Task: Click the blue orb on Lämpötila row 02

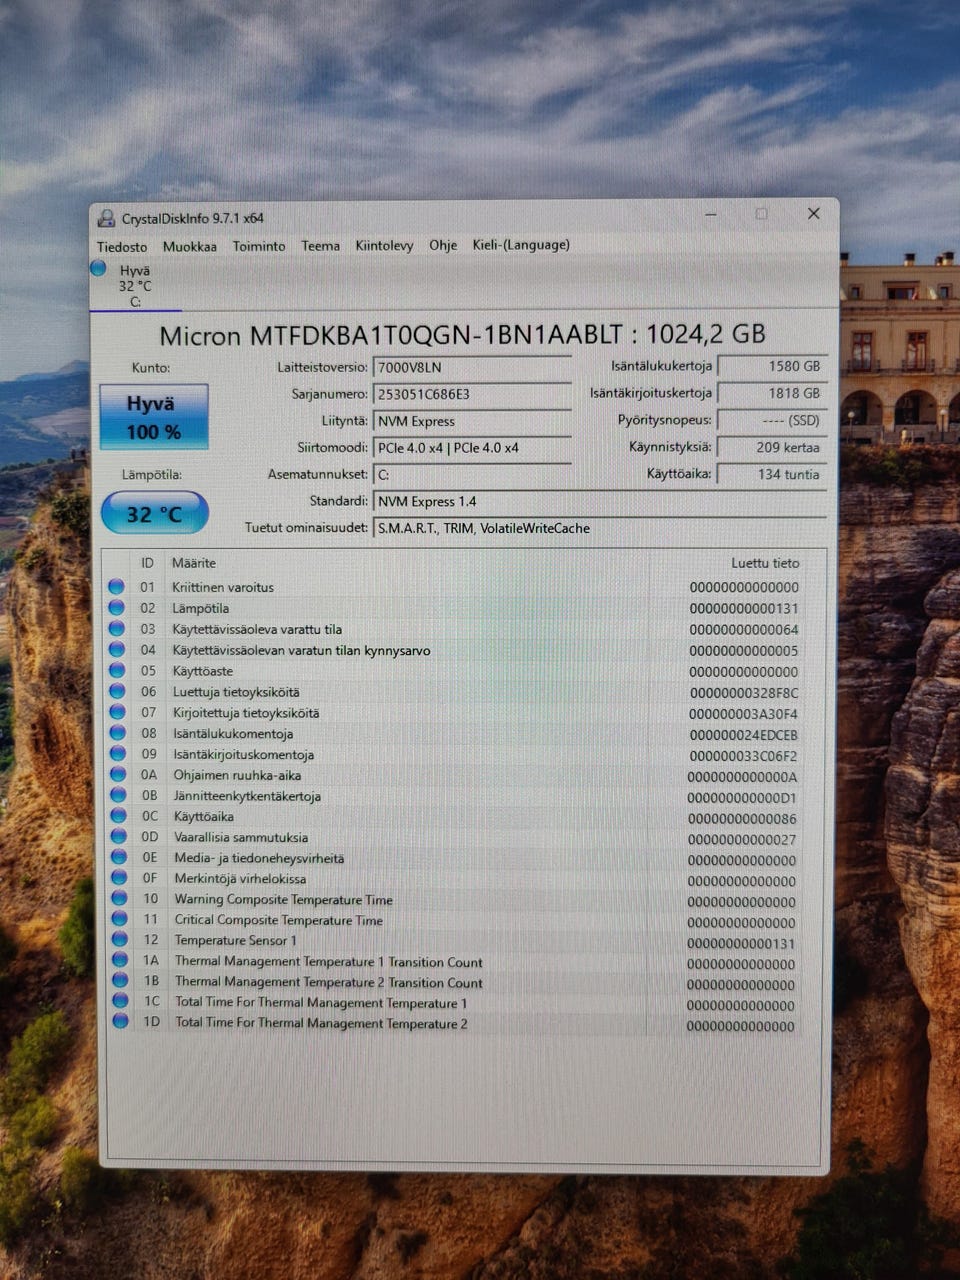Action: tap(116, 608)
